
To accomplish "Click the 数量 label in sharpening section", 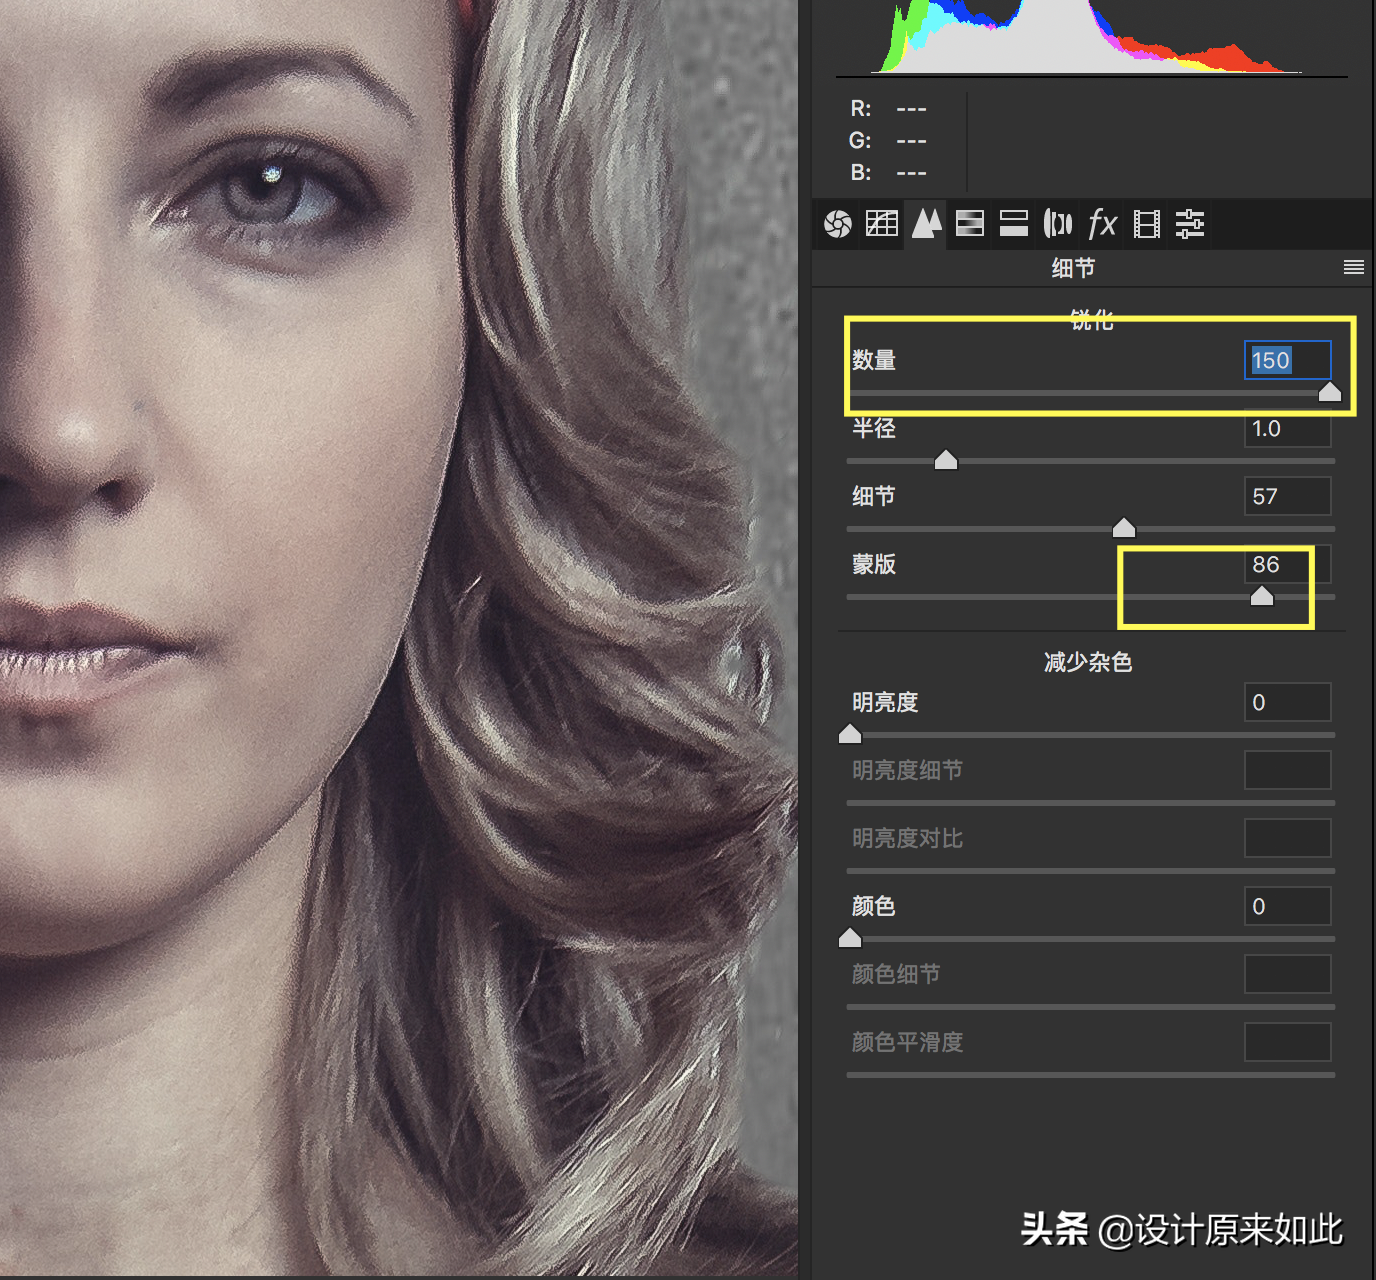I will tap(874, 360).
